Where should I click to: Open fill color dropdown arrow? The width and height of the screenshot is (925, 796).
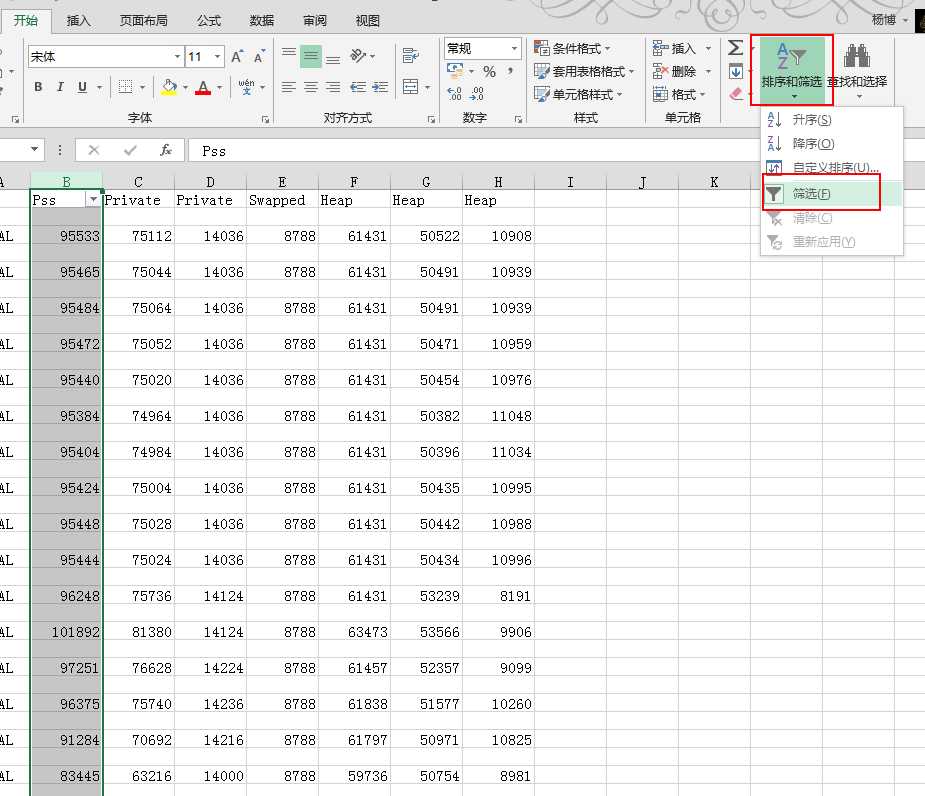coord(185,87)
